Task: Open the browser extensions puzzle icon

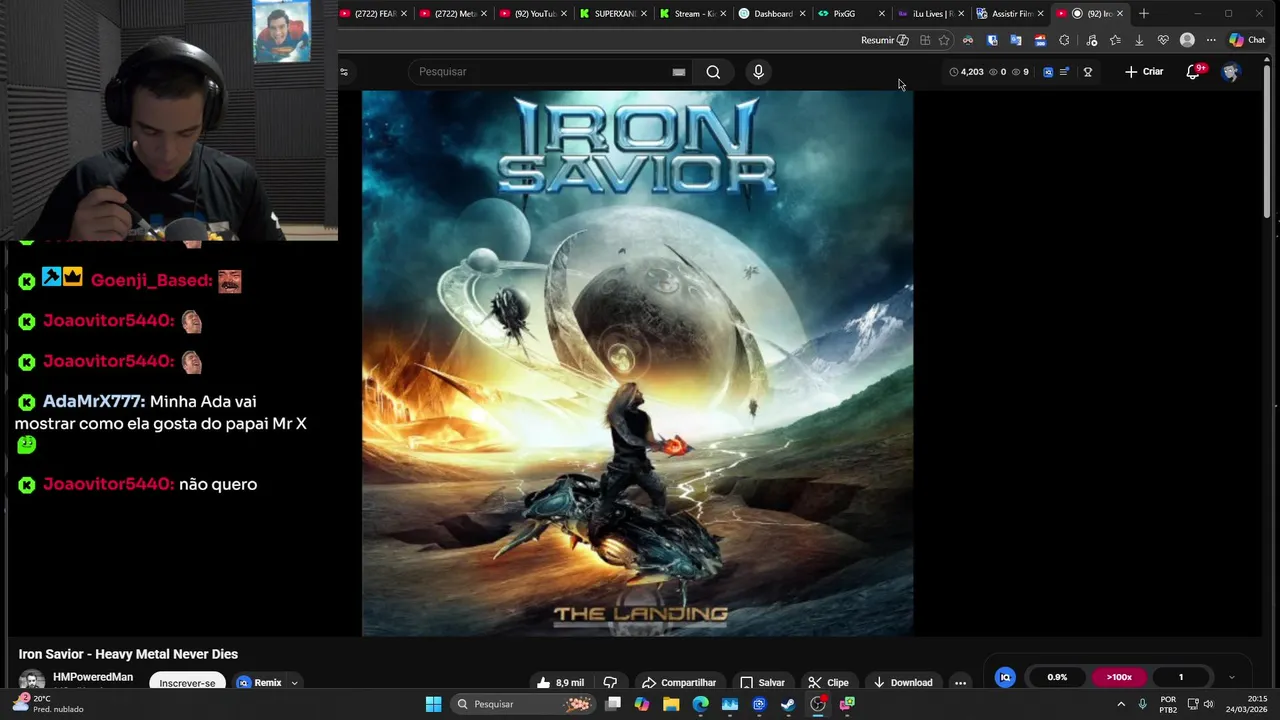Action: (1064, 40)
